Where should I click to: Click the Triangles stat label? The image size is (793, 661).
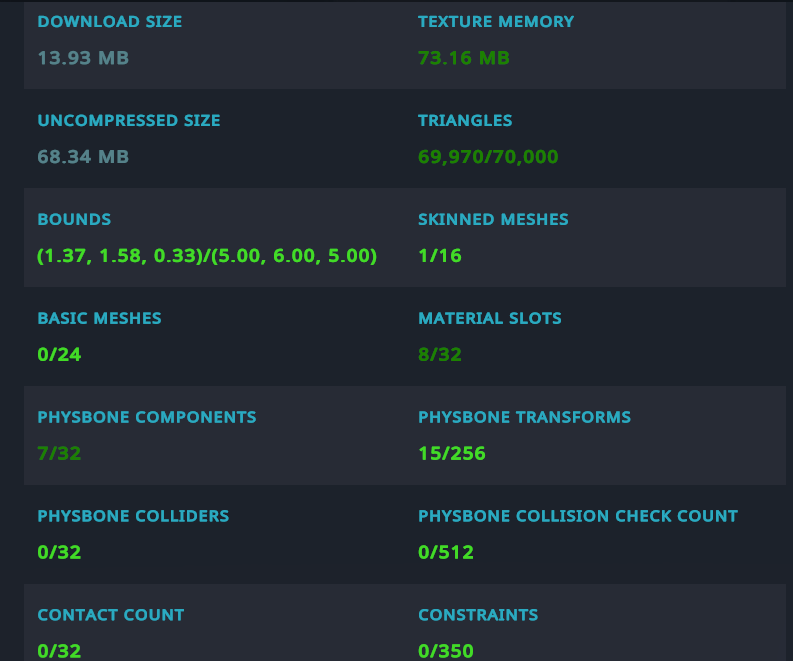[x=464, y=121]
